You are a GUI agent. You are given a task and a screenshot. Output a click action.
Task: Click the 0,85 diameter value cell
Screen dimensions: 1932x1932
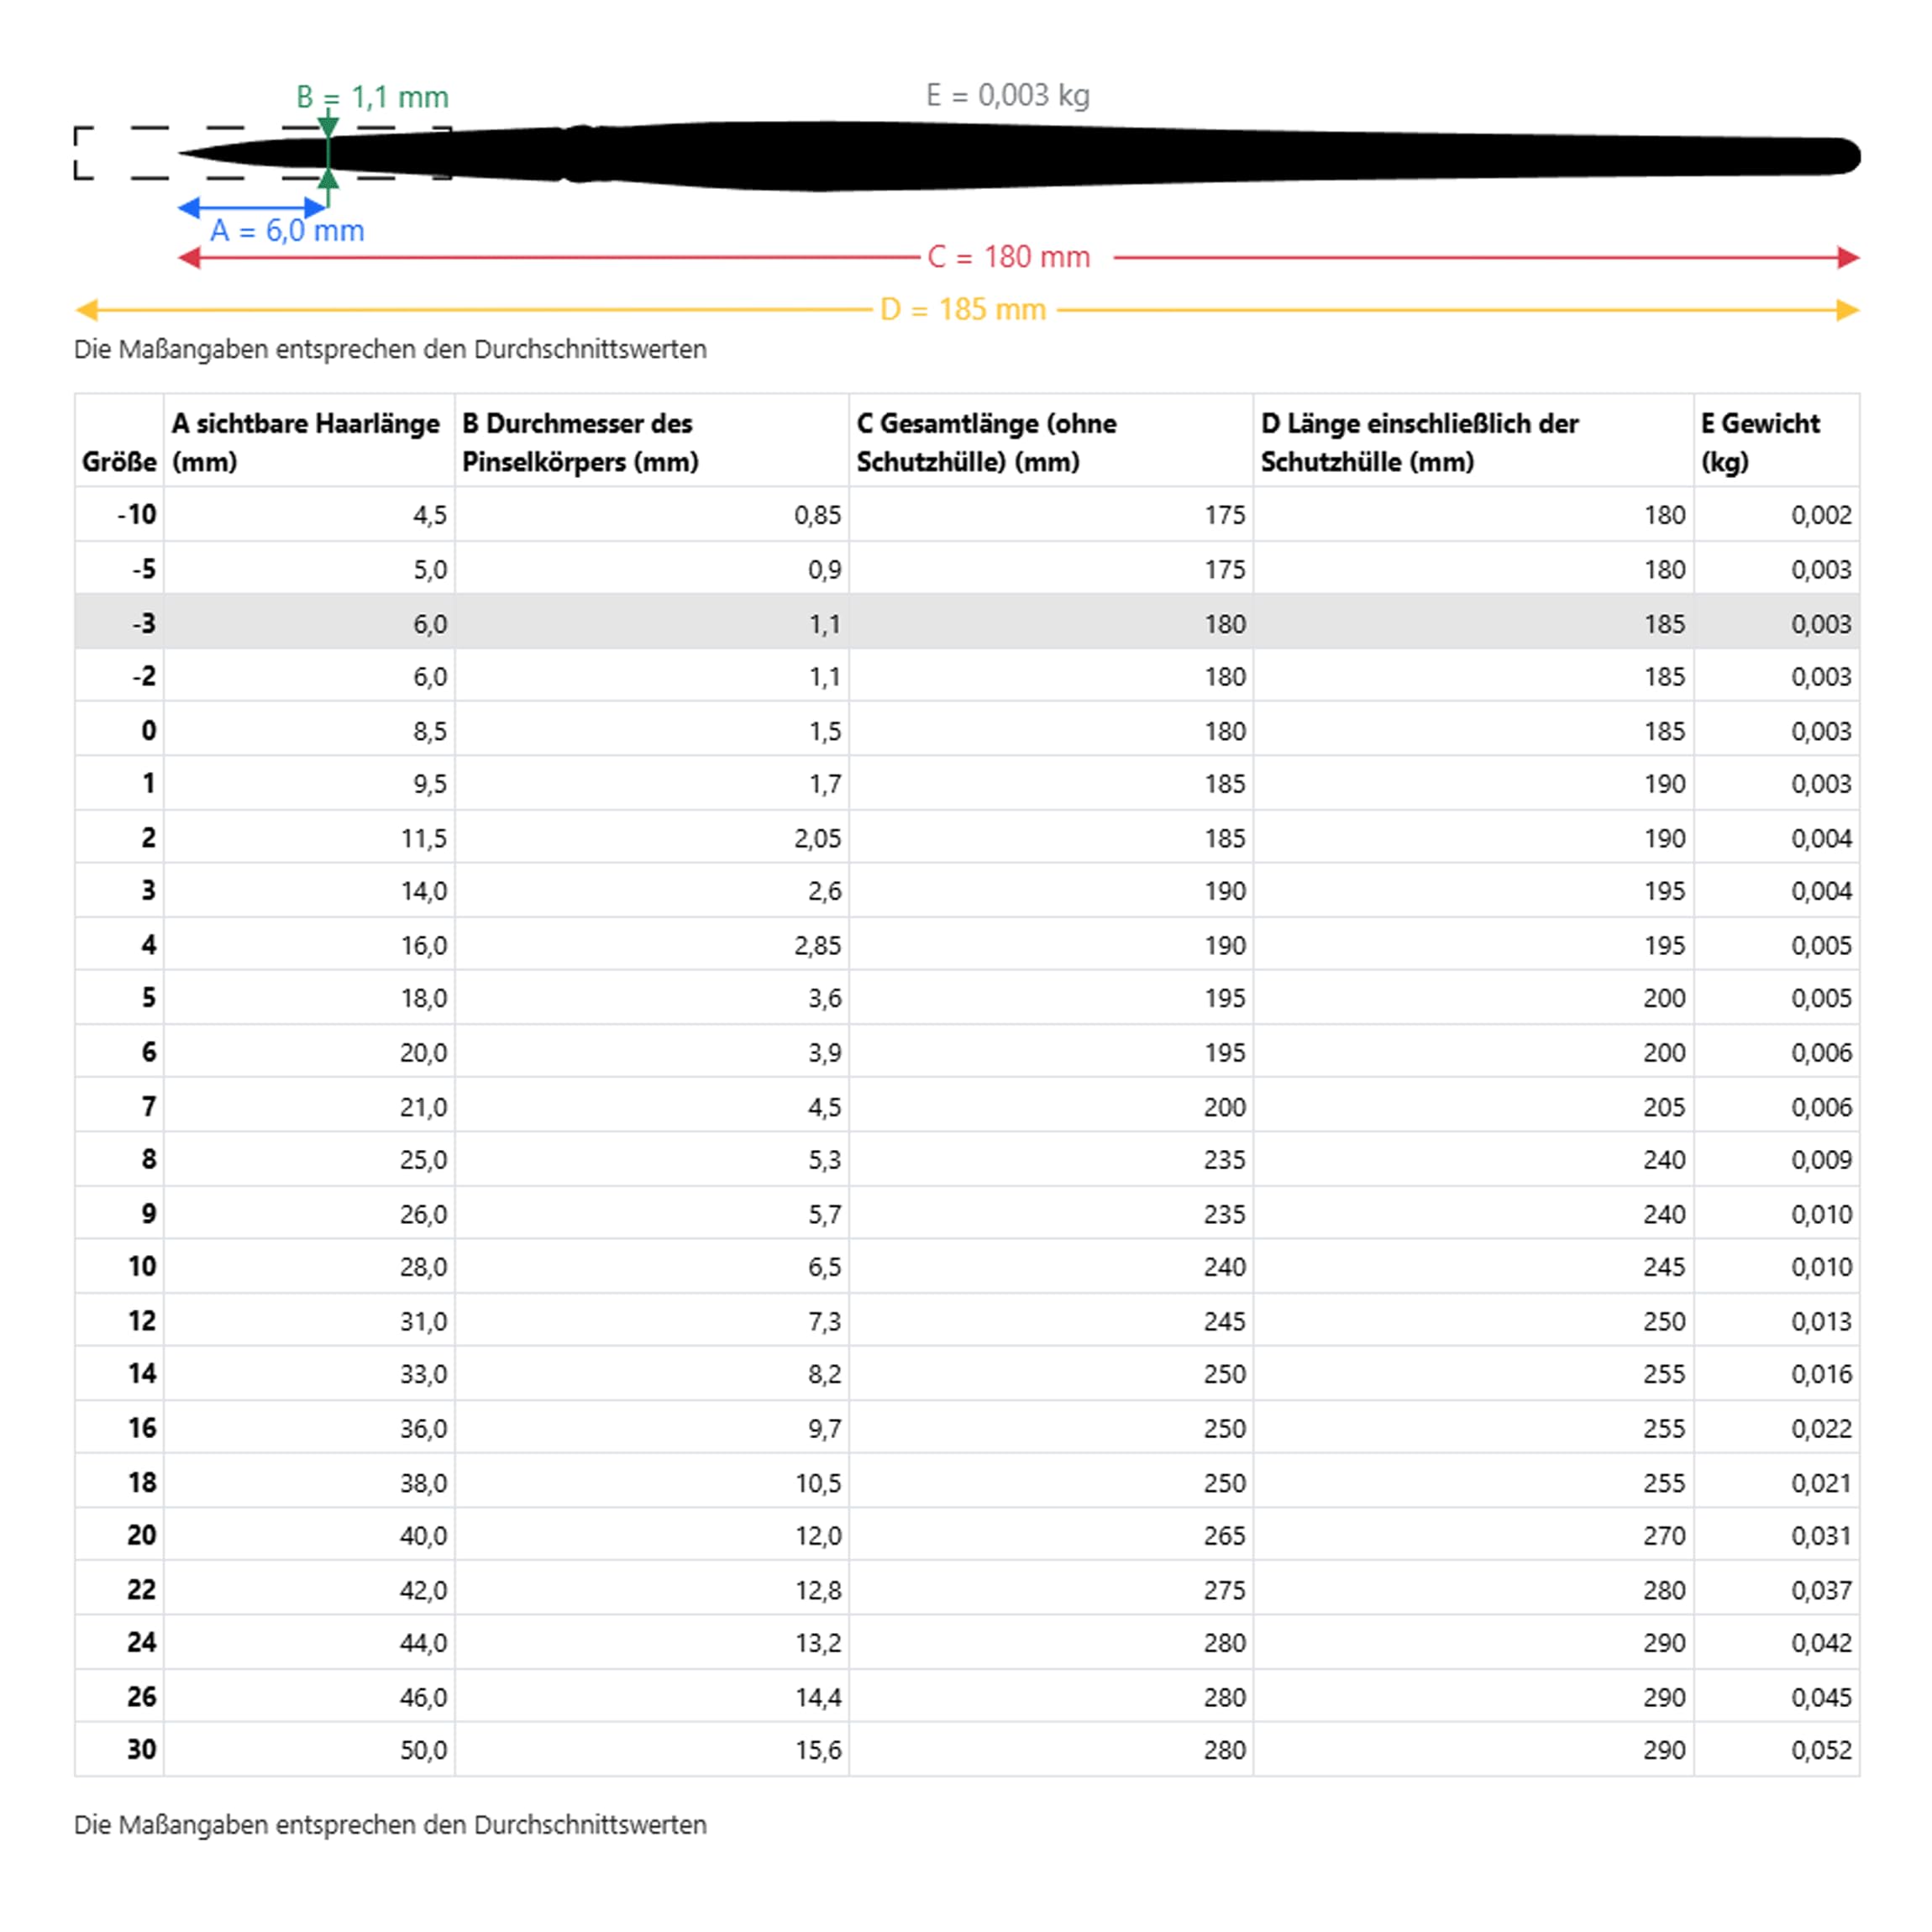coord(817,515)
